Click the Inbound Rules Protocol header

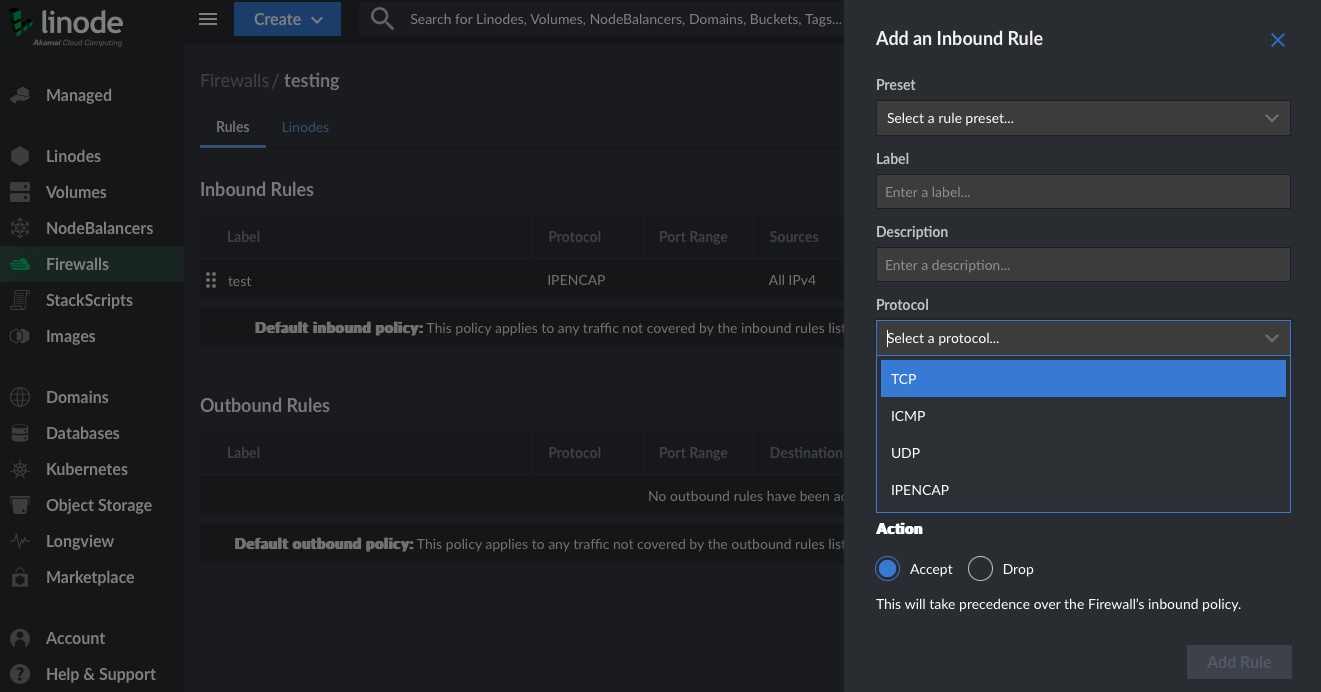click(575, 237)
